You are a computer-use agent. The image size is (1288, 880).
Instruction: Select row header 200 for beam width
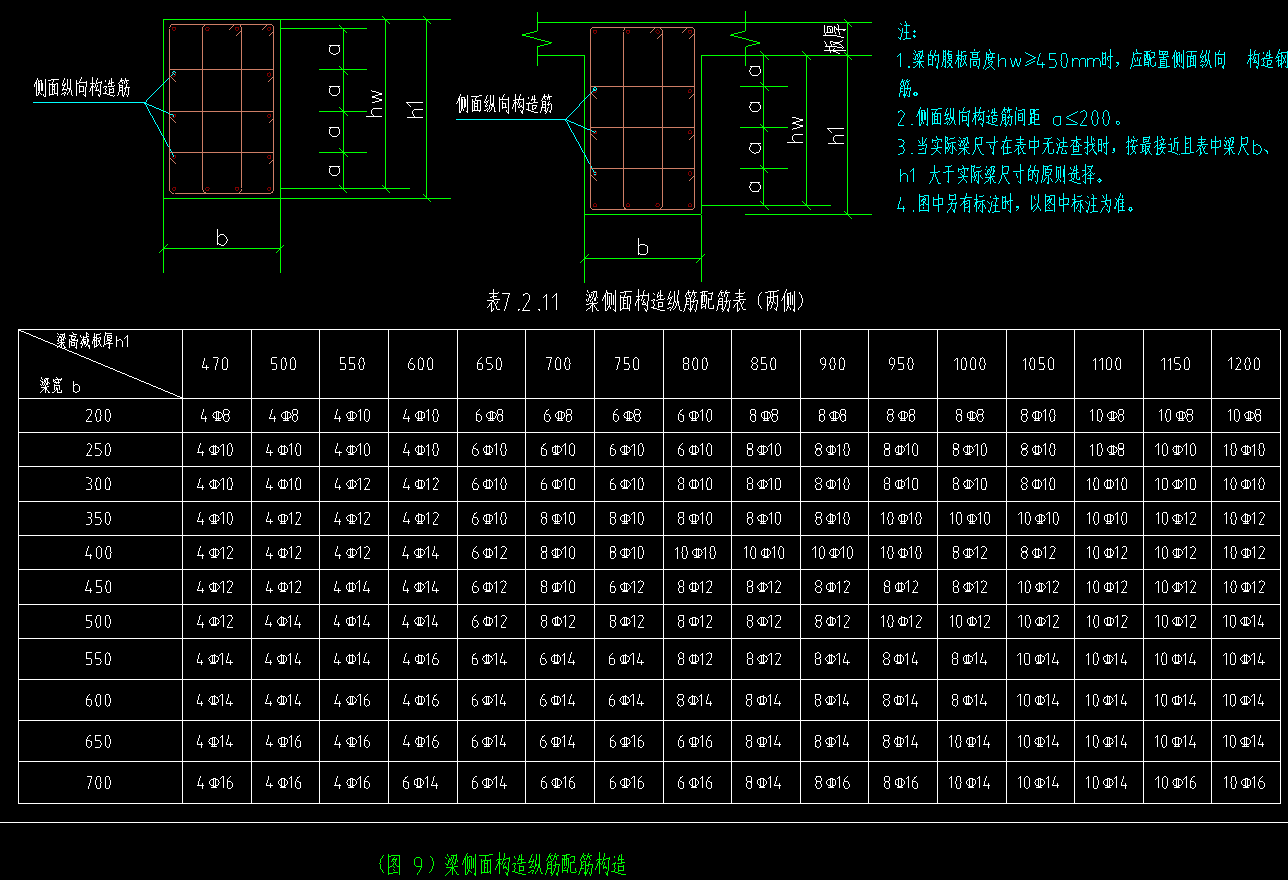(x=99, y=416)
